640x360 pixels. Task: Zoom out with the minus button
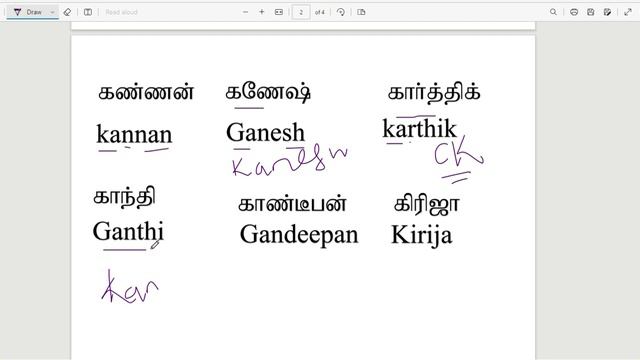pos(245,12)
